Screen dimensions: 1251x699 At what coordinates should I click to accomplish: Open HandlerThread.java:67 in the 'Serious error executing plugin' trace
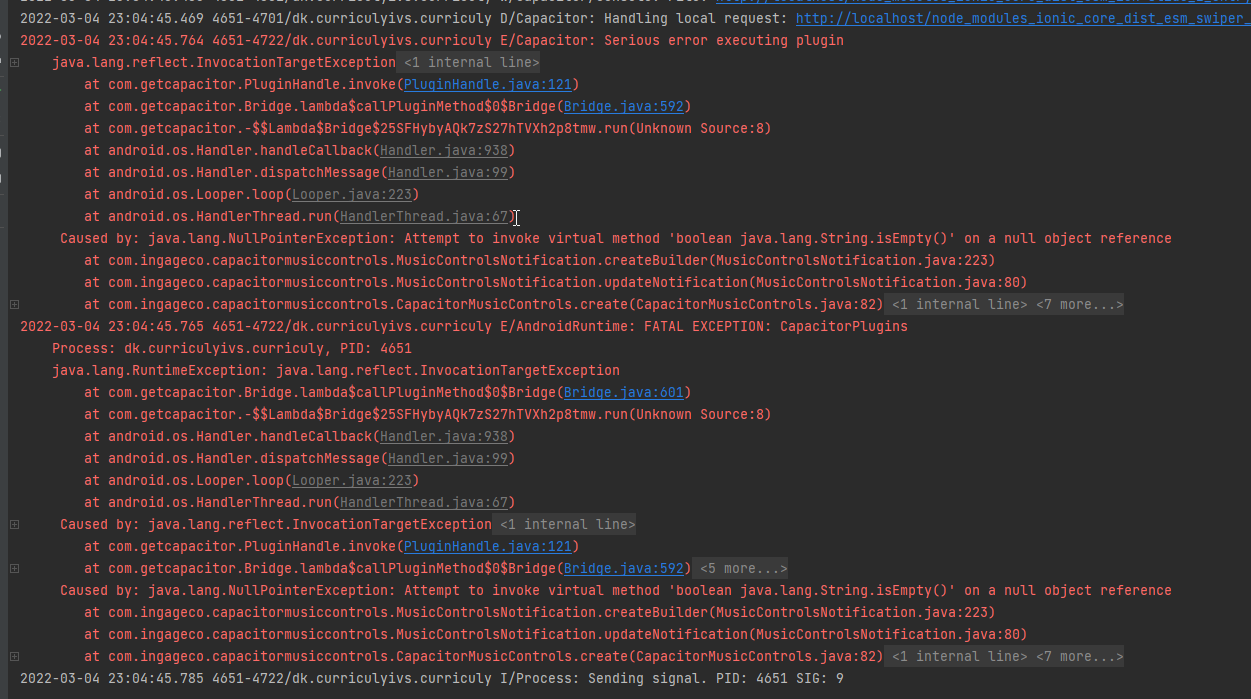(x=424, y=216)
